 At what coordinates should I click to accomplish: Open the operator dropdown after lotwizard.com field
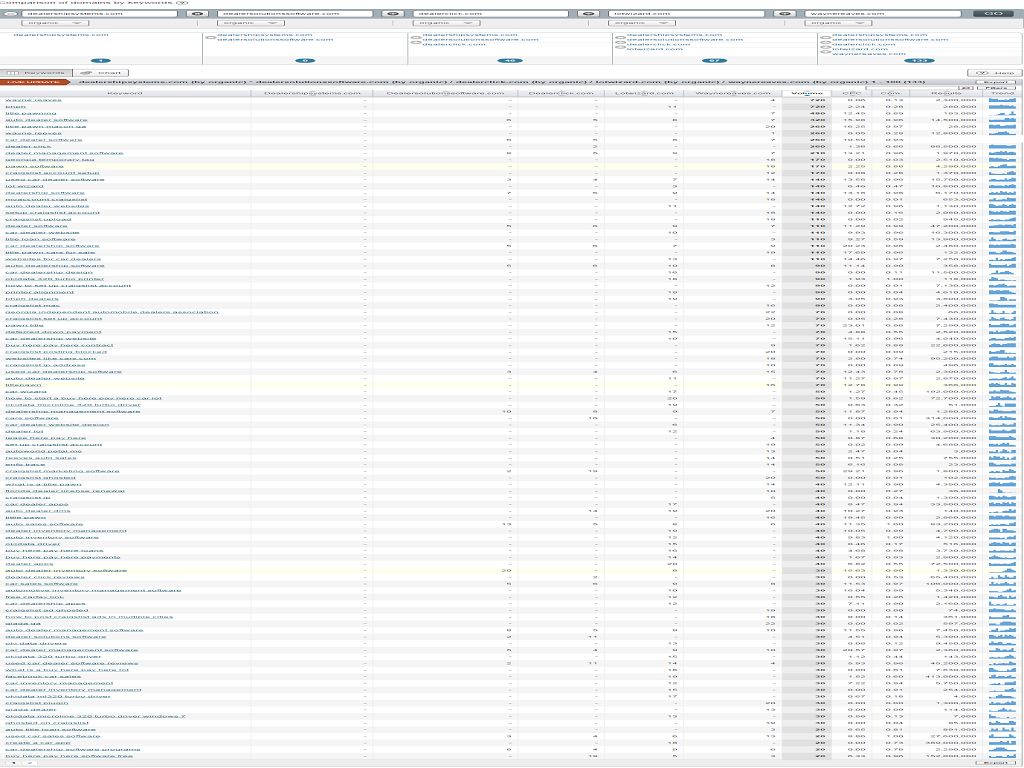[784, 13]
